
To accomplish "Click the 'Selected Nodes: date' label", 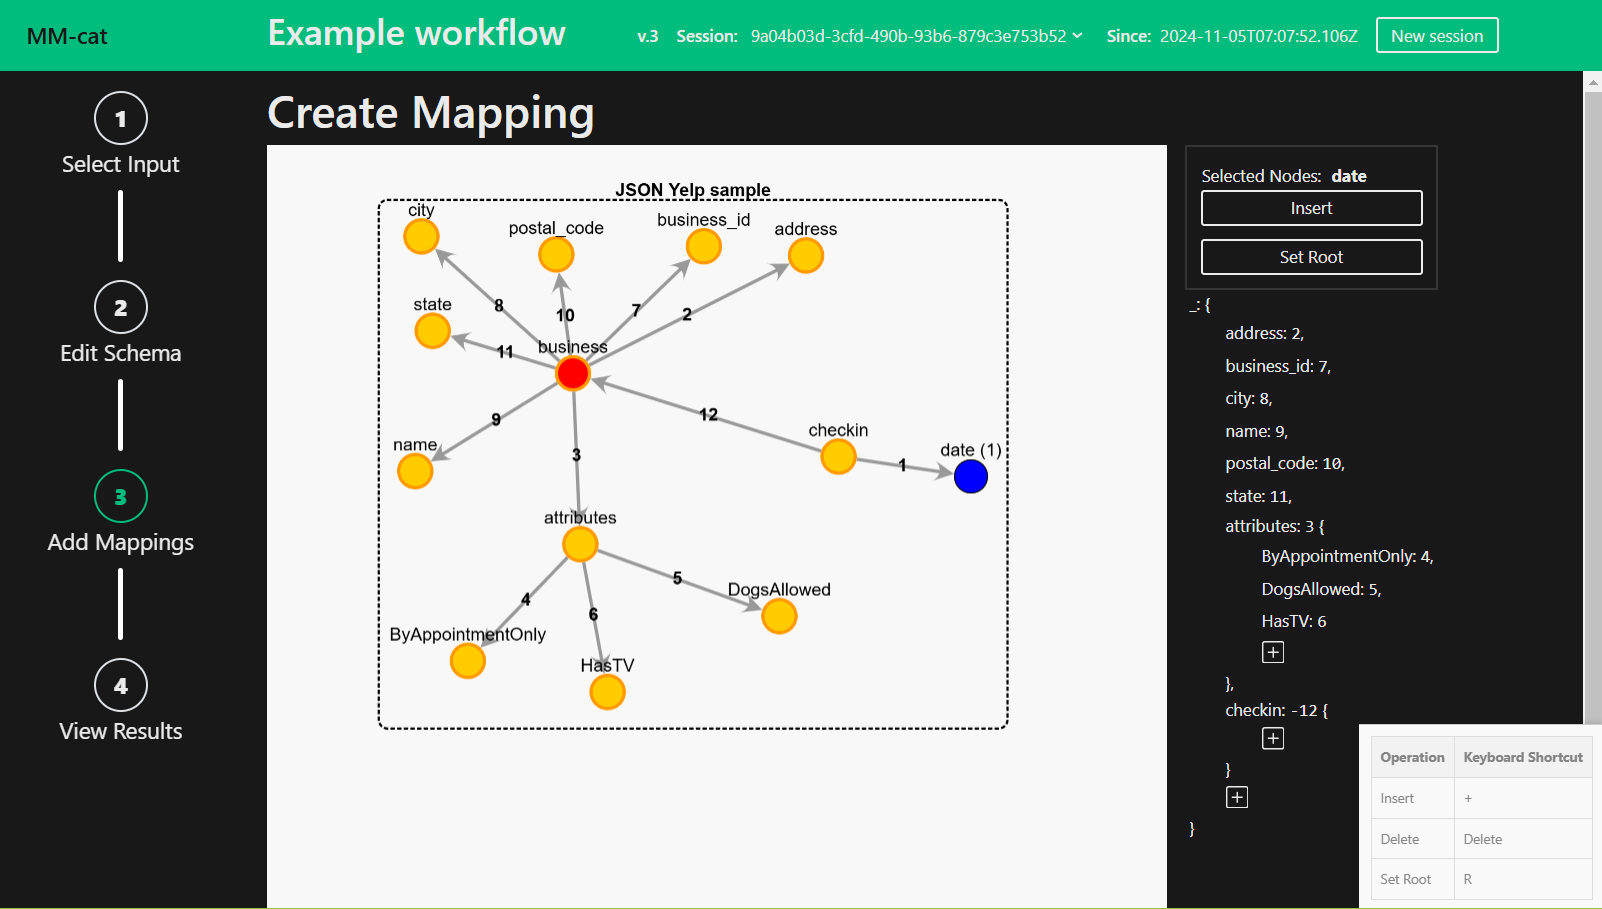I will (1284, 176).
